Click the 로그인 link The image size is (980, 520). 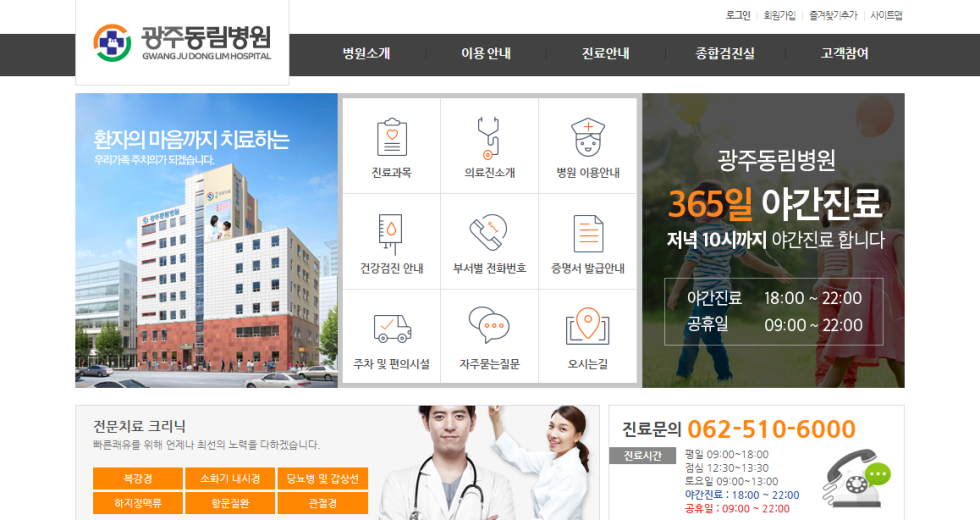[738, 15]
